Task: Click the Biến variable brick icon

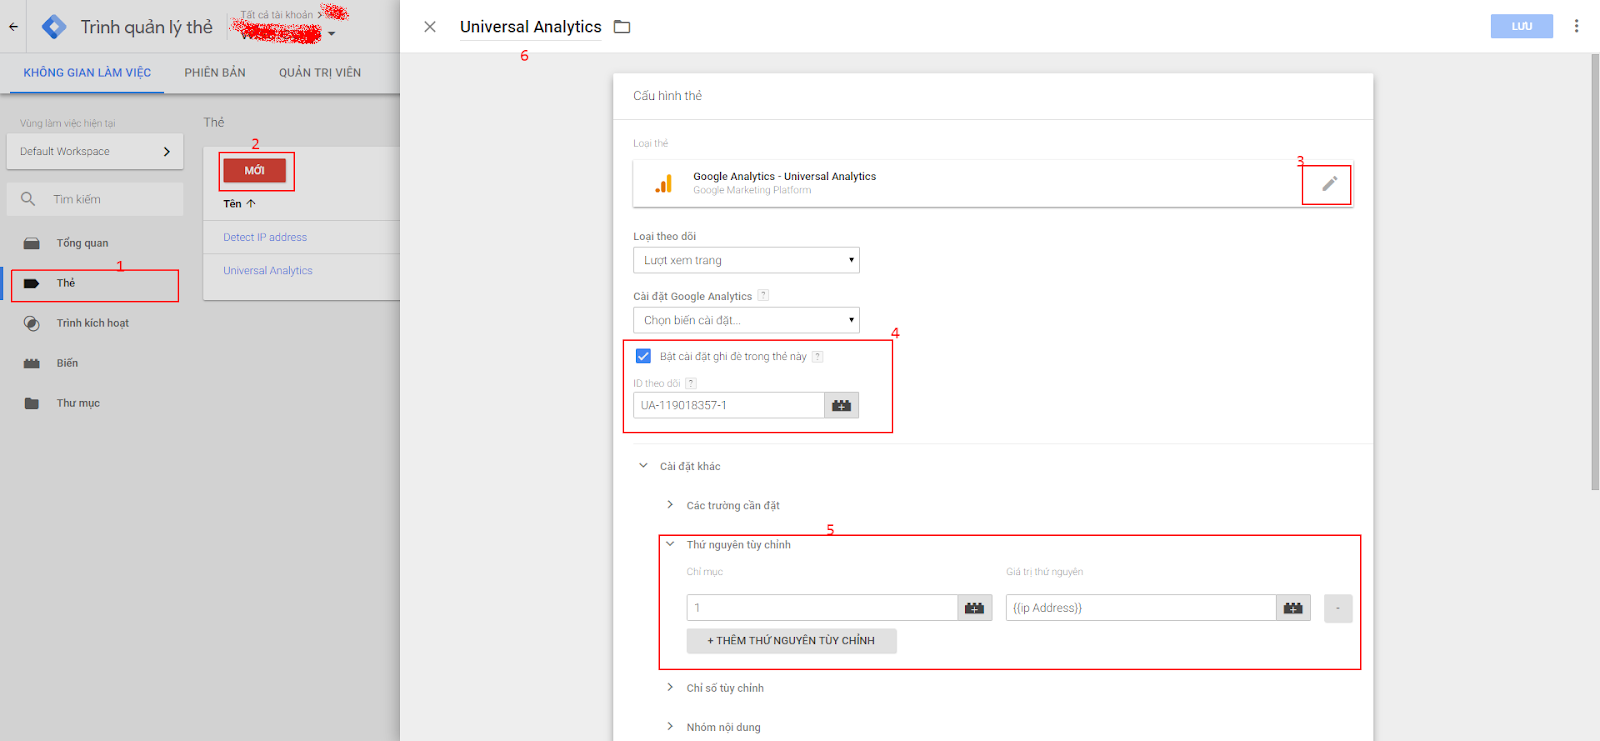Action: pyautogui.click(x=32, y=363)
